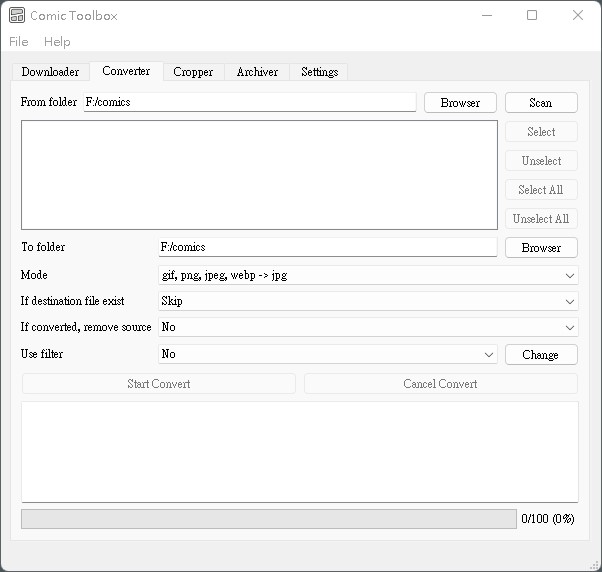The height and width of the screenshot is (572, 602).
Task: Switch to the Downloader tab
Action: pos(50,72)
